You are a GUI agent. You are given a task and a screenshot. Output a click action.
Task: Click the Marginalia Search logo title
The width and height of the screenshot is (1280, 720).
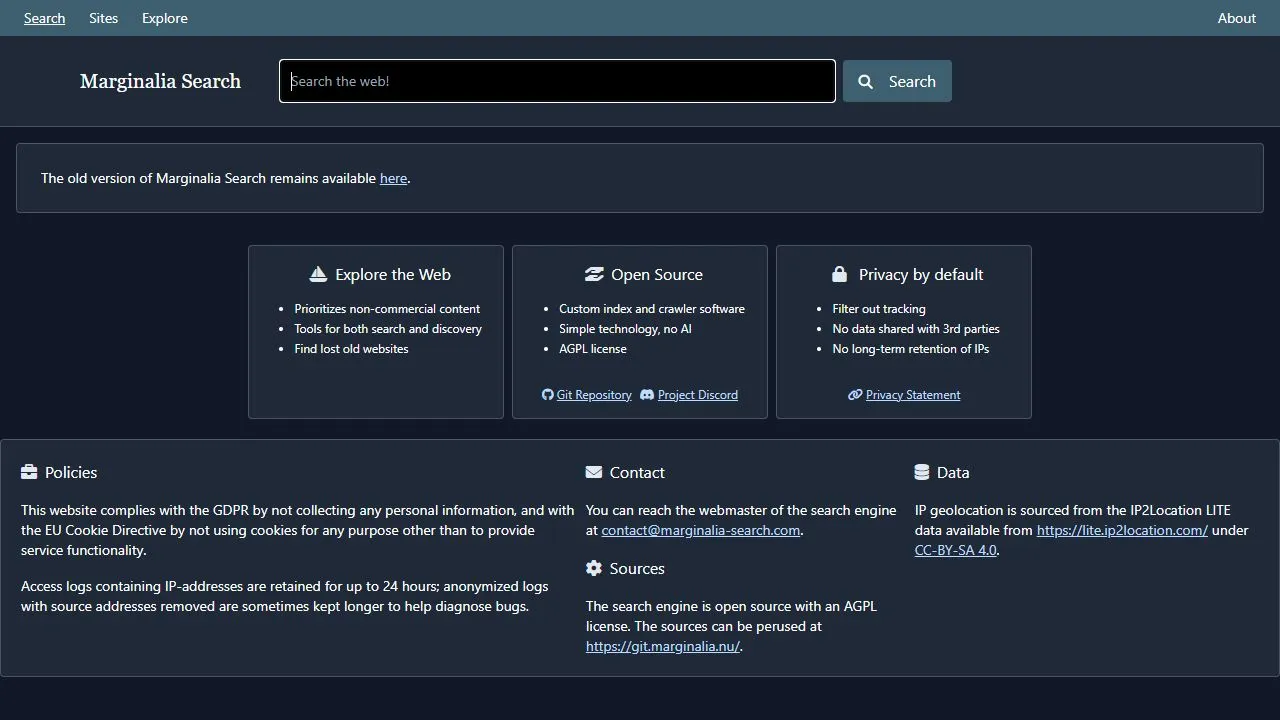pyautogui.click(x=160, y=81)
